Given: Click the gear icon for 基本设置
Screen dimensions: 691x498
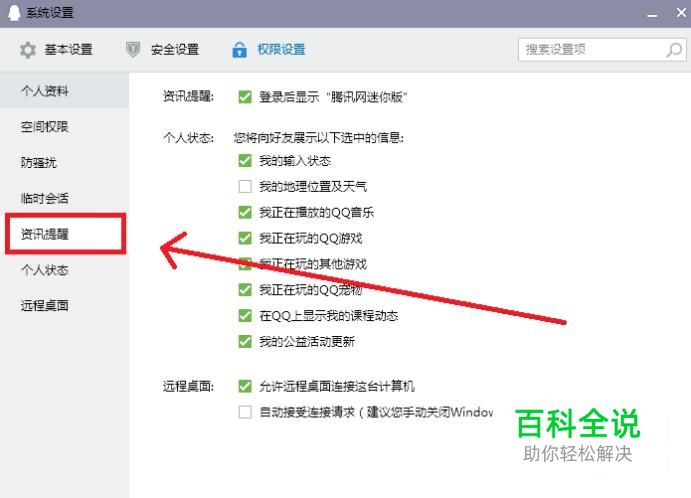Looking at the screenshot, I should tap(28, 50).
